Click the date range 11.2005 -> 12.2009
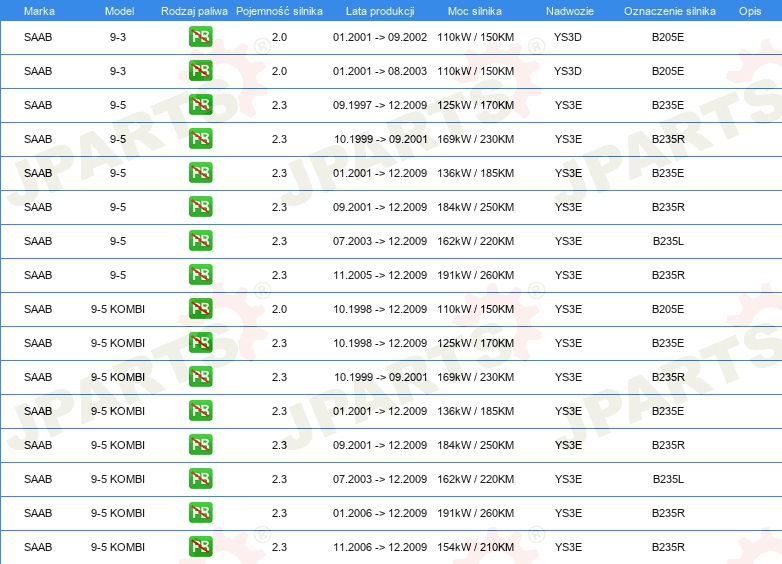 pyautogui.click(x=380, y=275)
